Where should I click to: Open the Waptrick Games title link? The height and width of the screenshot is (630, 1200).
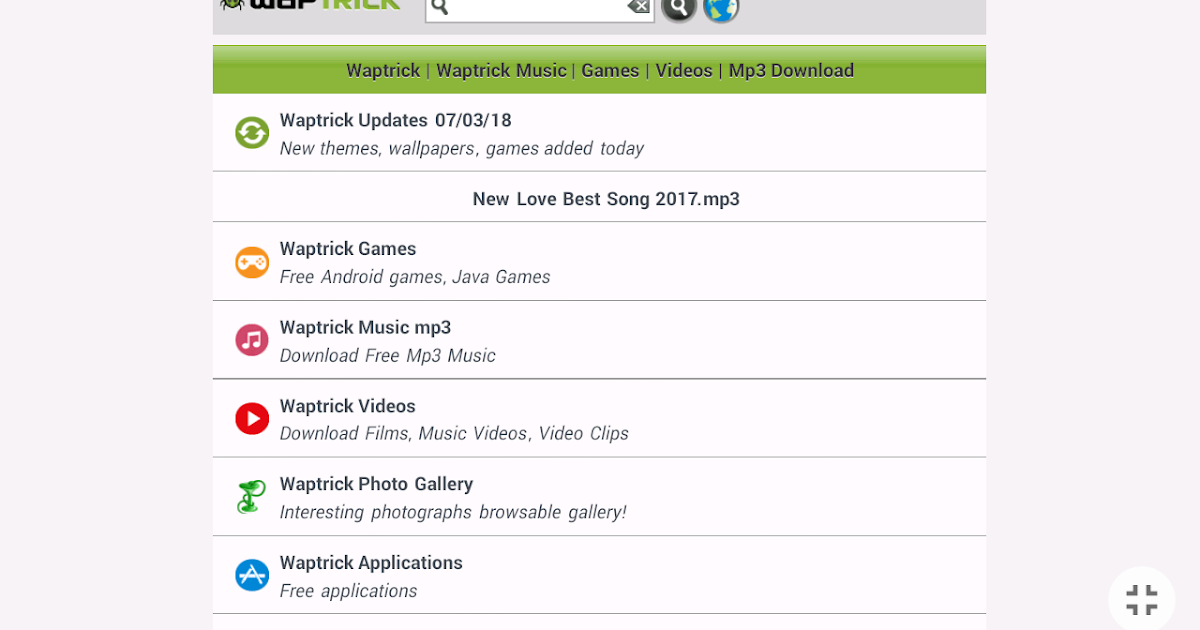click(x=348, y=249)
